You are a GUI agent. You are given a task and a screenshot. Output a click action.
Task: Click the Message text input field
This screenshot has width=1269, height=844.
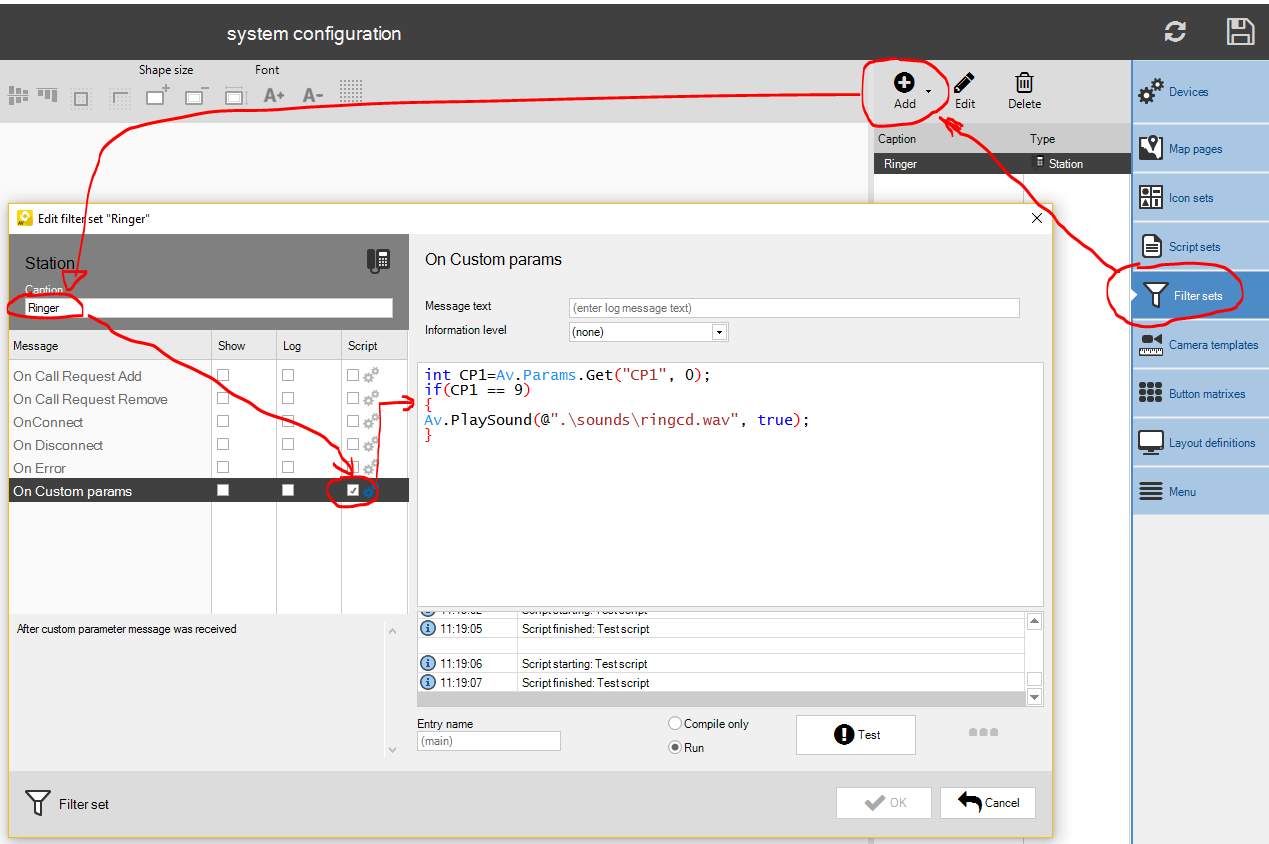[794, 308]
